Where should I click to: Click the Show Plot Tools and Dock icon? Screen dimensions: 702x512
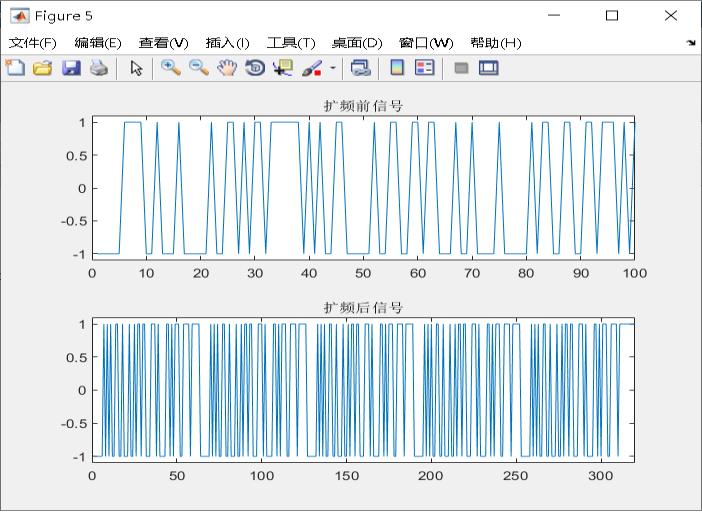488,68
